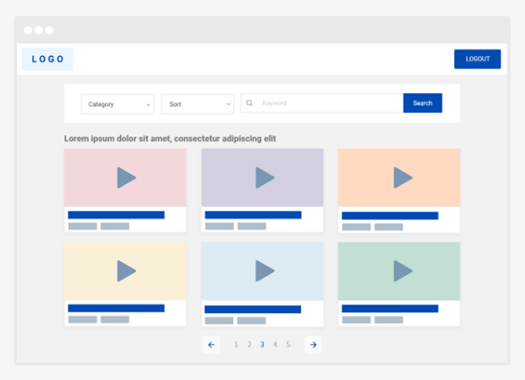Select page 5 in pagination
This screenshot has height=380, width=525.
pos(288,345)
